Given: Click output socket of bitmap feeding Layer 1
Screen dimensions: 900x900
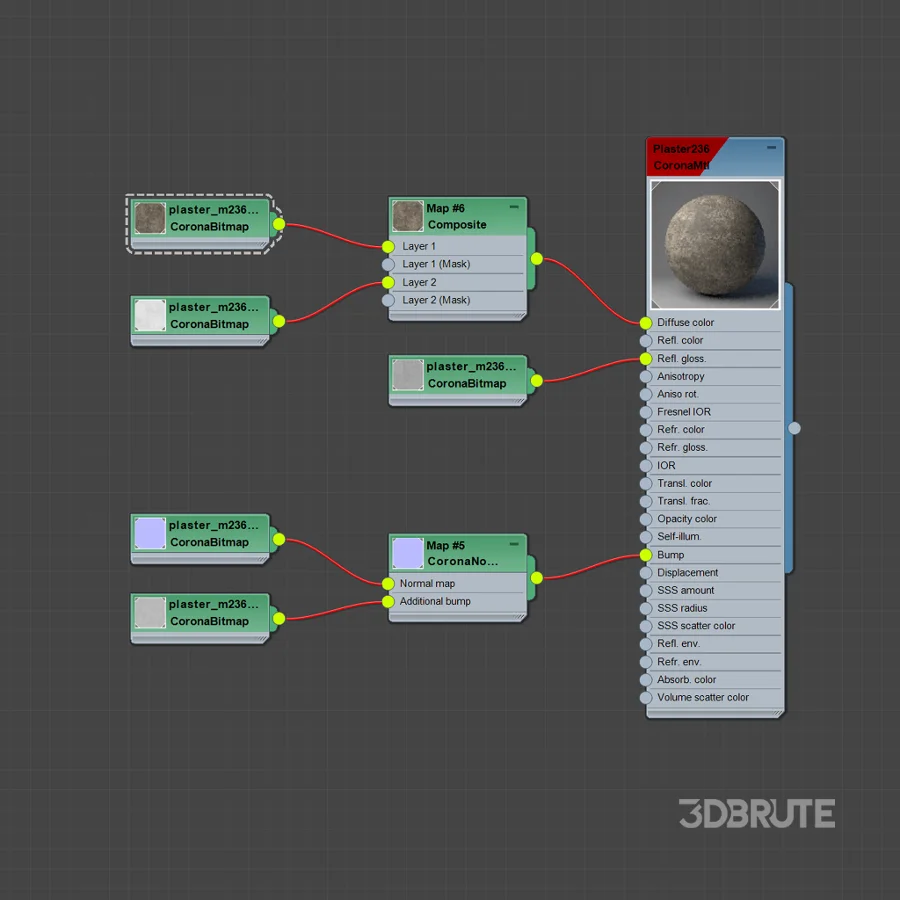Looking at the screenshot, I should [x=279, y=224].
